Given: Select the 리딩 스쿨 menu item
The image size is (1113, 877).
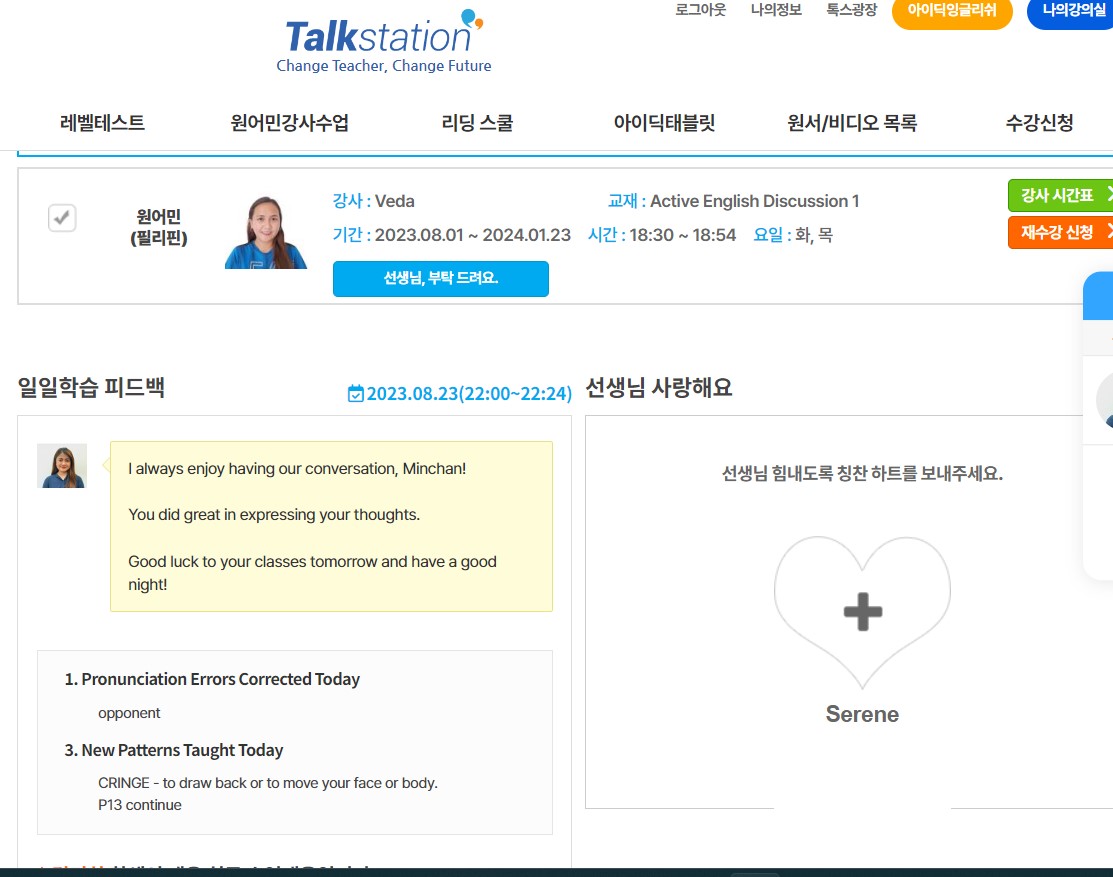Looking at the screenshot, I should click(477, 123).
